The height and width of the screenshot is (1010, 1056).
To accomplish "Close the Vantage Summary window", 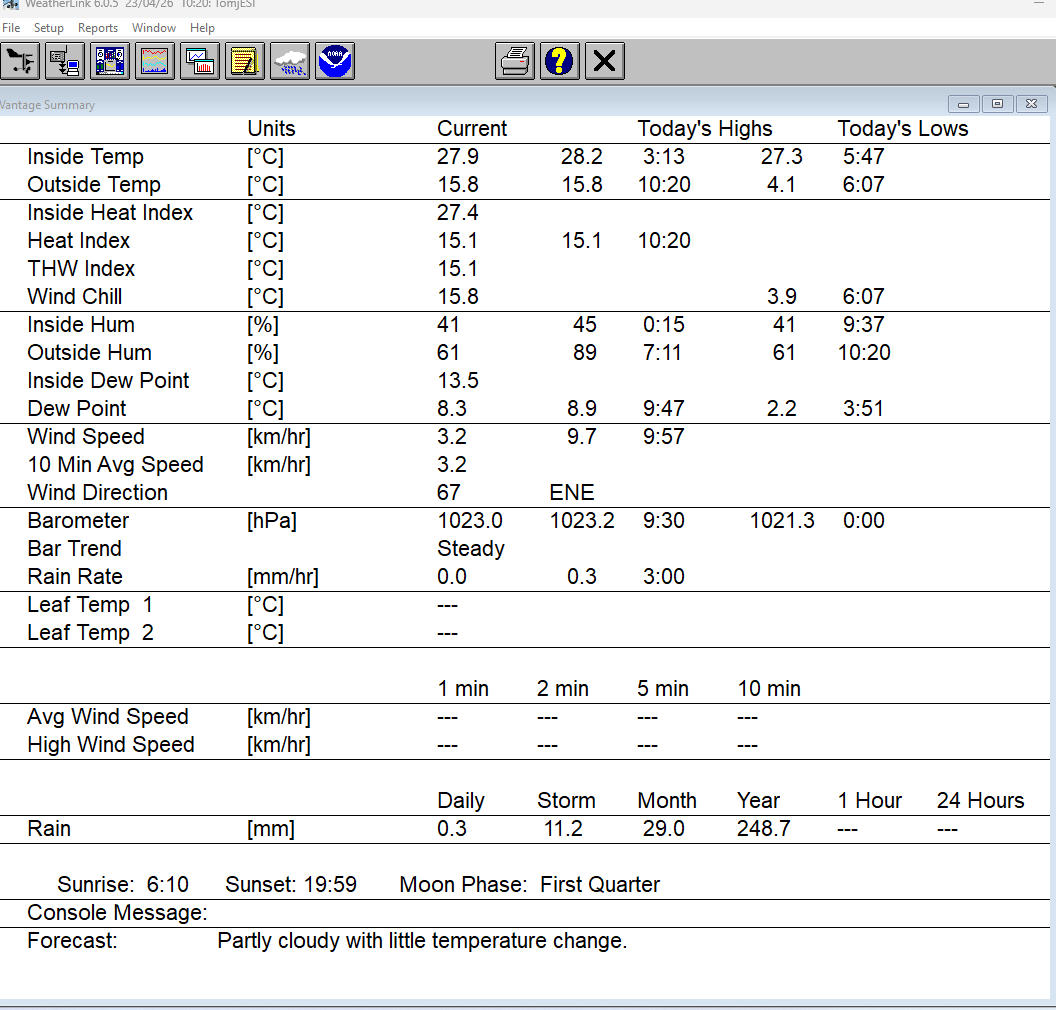I will click(x=1032, y=104).
